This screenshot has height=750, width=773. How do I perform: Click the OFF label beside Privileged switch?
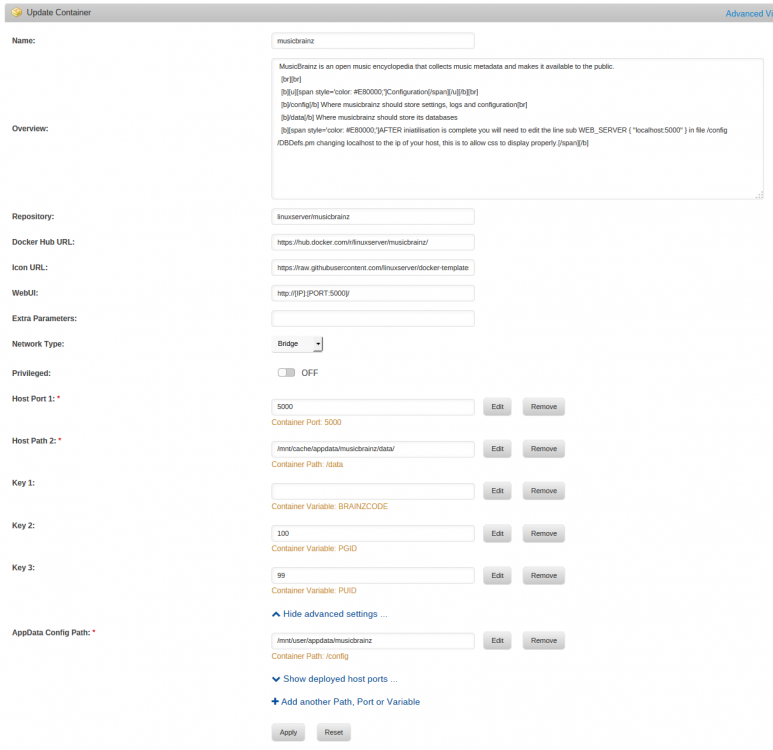pos(310,373)
